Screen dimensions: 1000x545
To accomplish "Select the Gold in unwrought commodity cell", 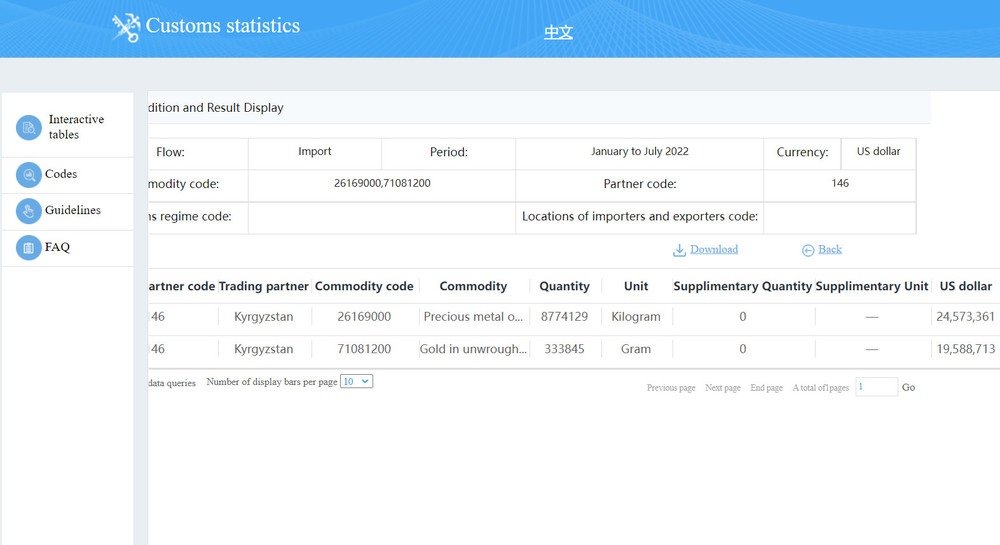I will (x=474, y=350).
